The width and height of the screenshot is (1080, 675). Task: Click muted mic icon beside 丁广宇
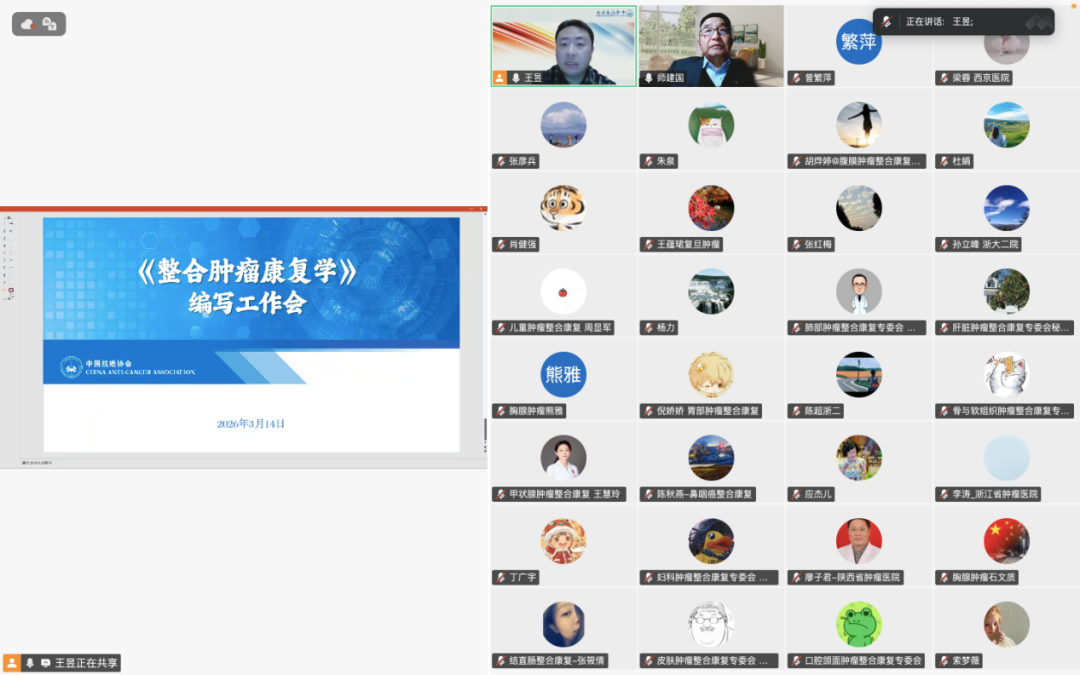tap(501, 577)
